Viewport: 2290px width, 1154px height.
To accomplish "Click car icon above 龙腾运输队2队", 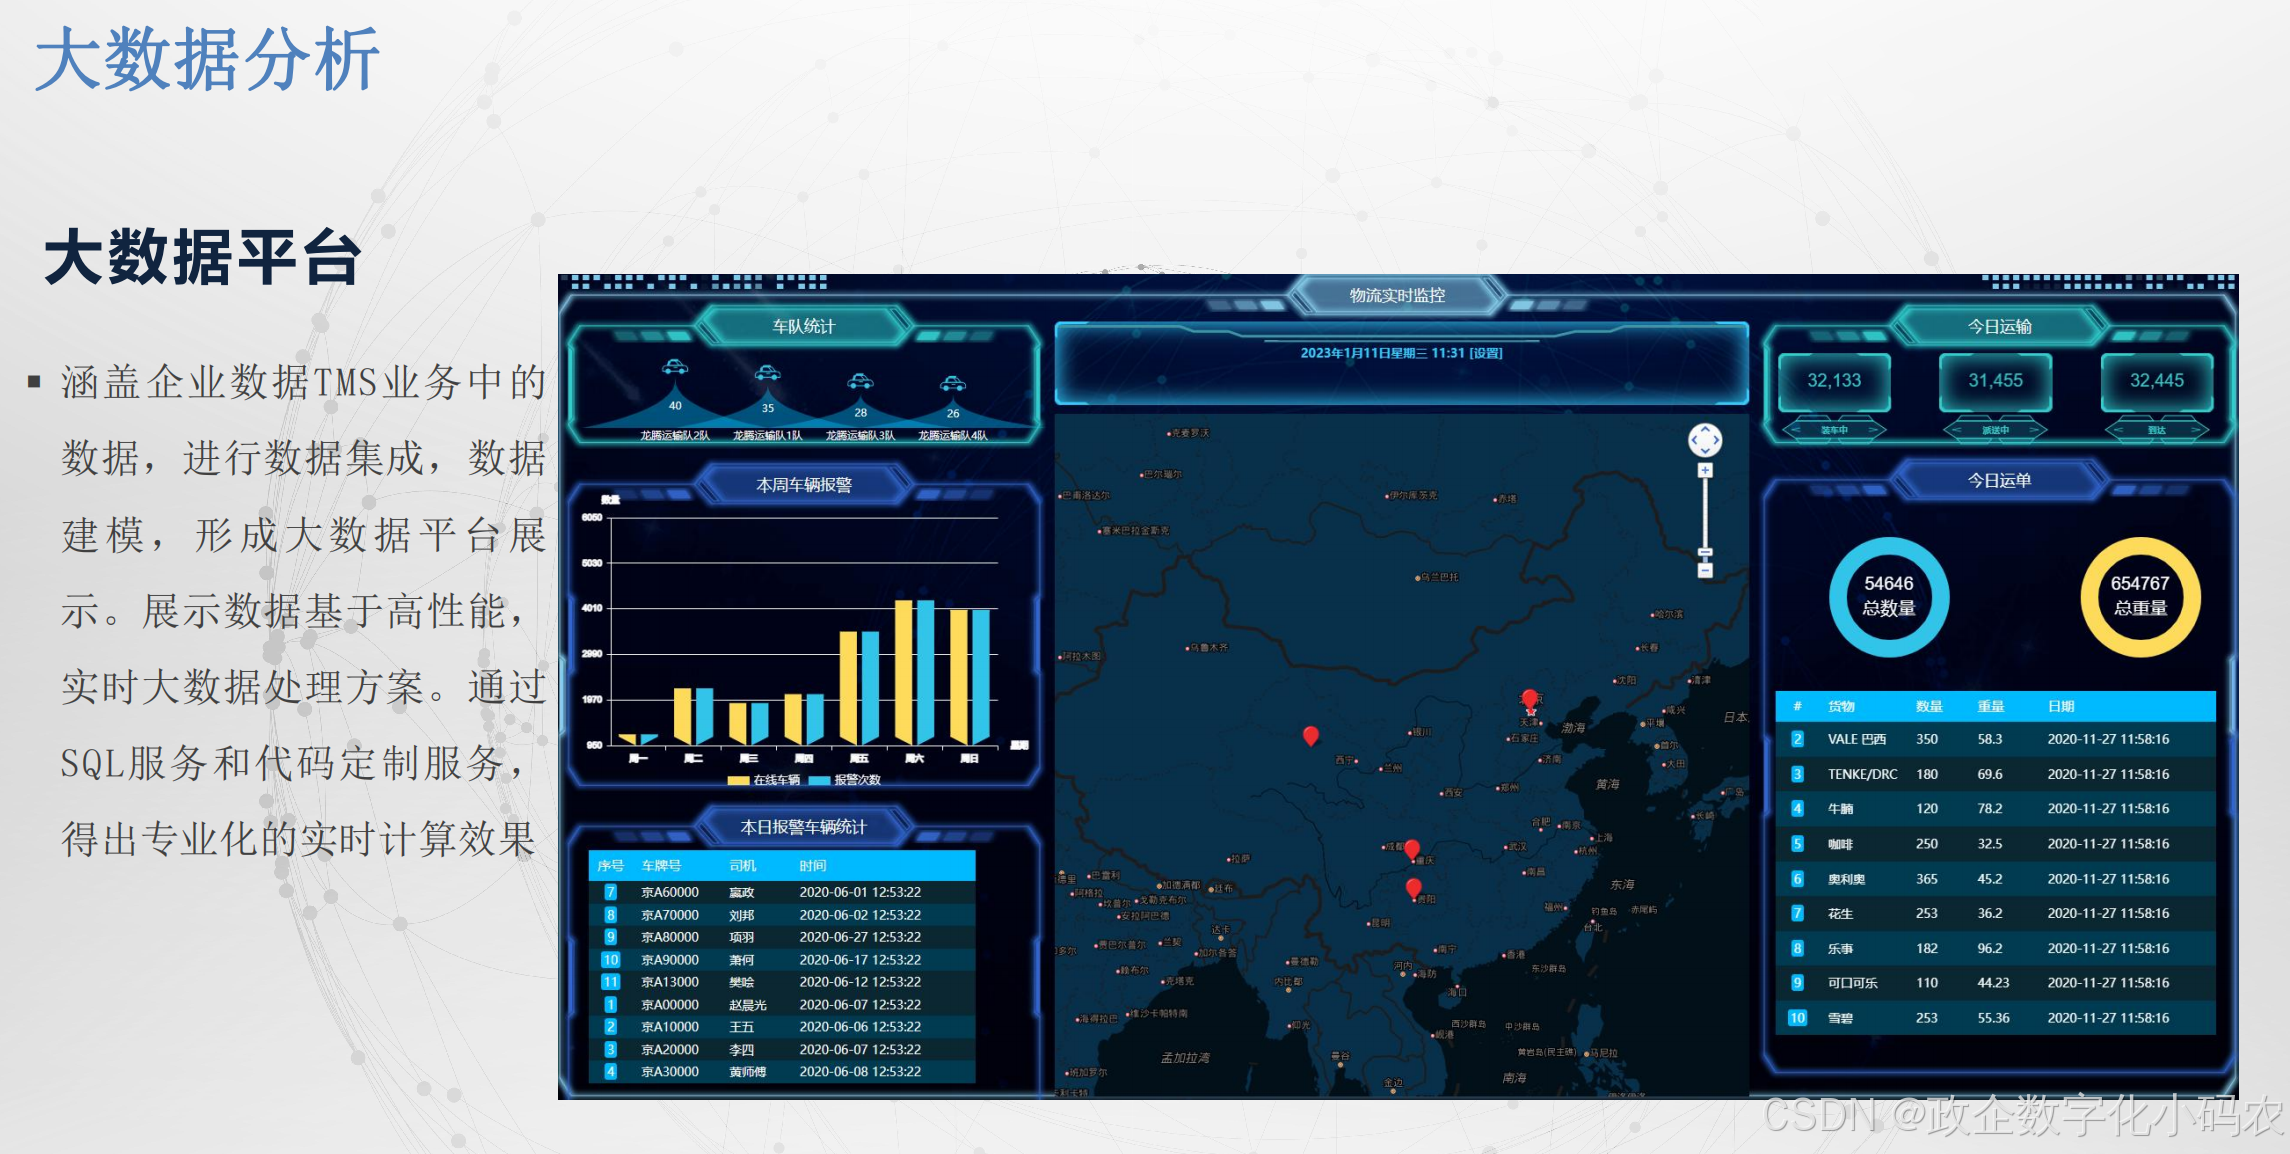I will [x=675, y=367].
